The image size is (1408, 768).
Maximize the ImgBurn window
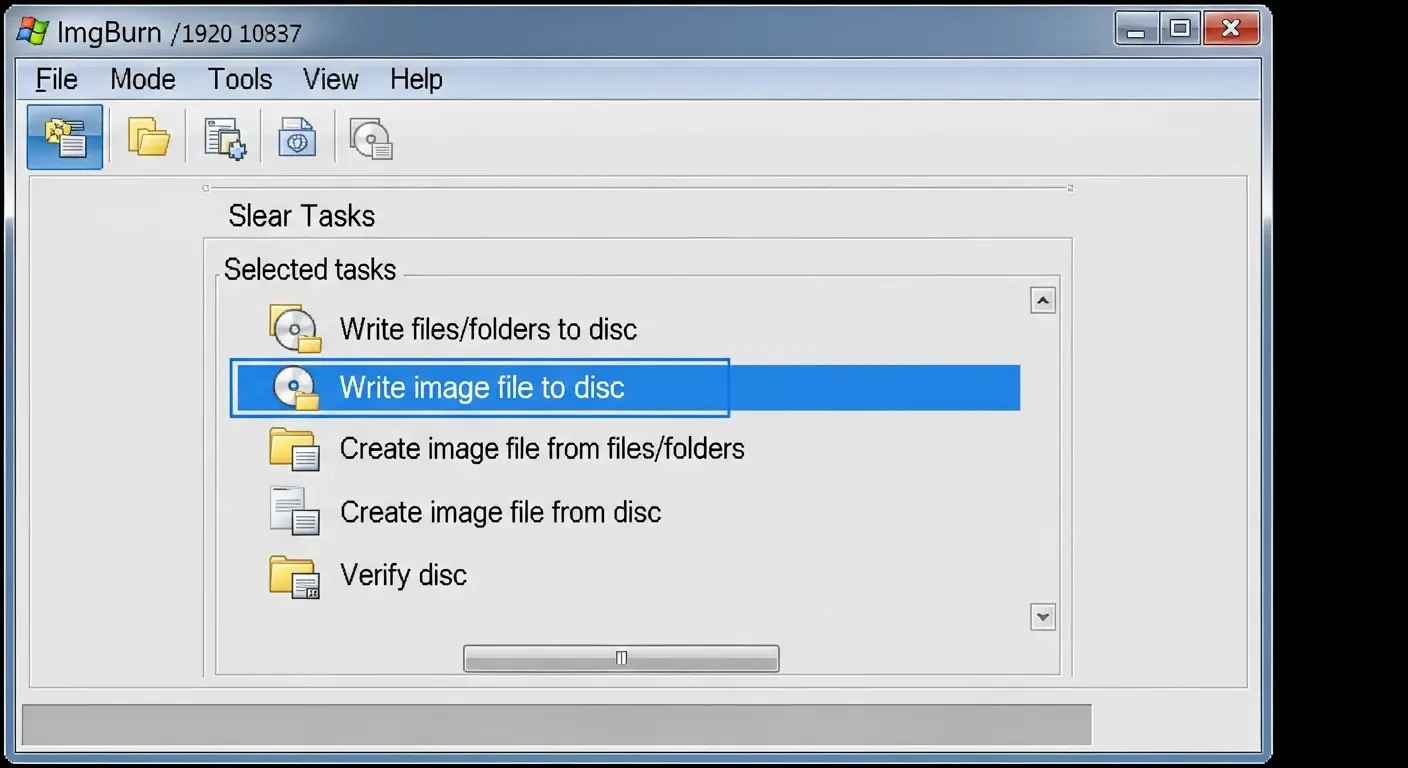[1181, 29]
